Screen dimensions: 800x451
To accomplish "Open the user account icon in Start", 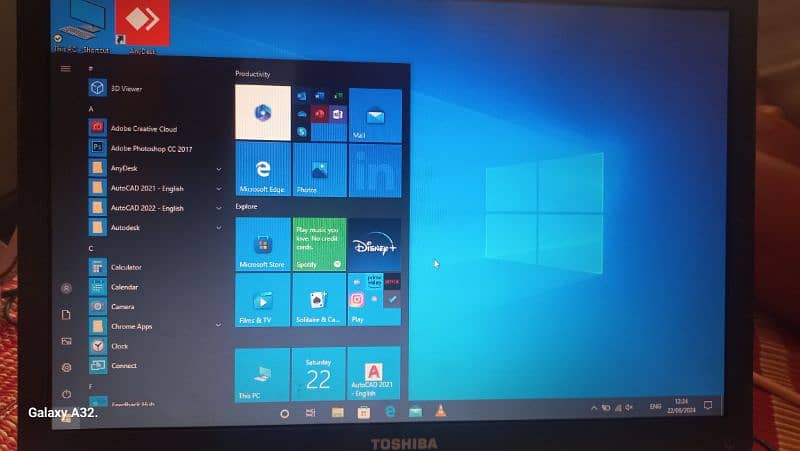I will coord(66,288).
